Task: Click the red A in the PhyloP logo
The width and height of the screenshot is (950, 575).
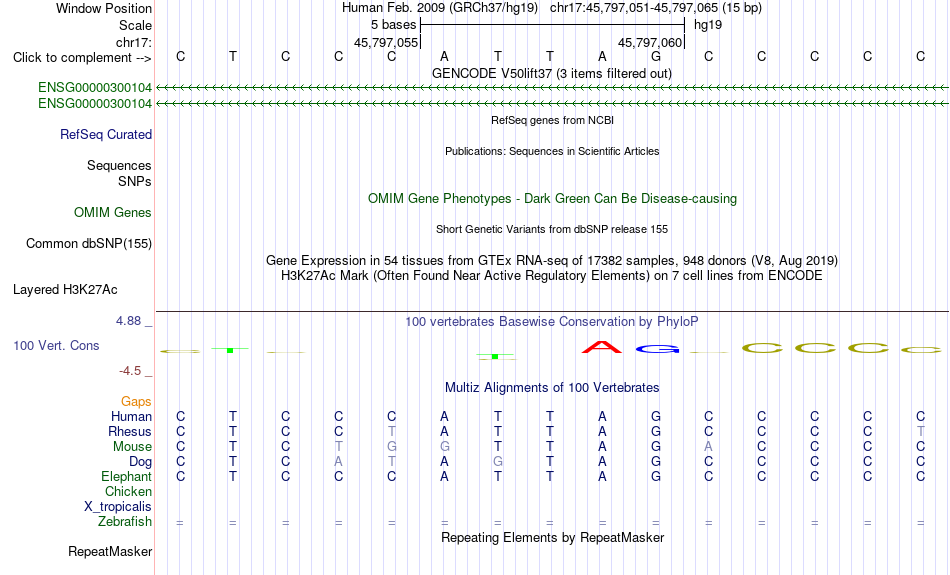Action: [602, 347]
